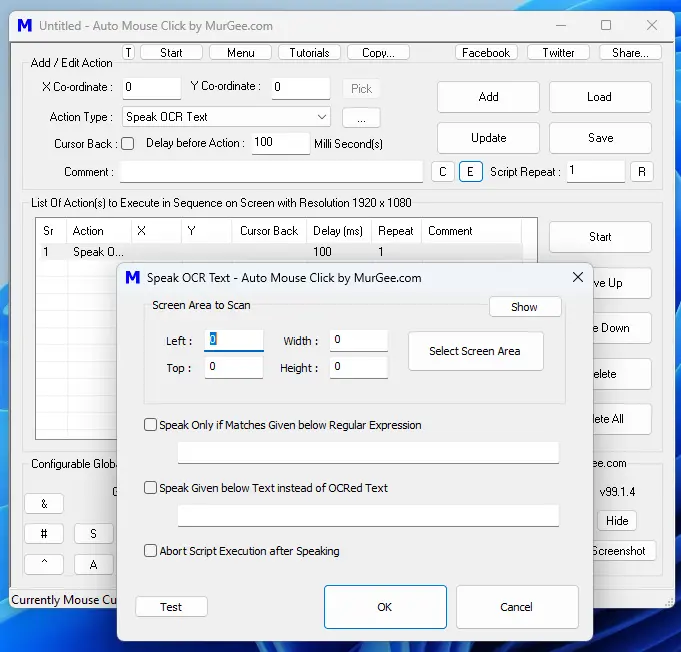Click the small T button beside Start
Image resolution: width=681 pixels, height=652 pixels.
(x=129, y=53)
